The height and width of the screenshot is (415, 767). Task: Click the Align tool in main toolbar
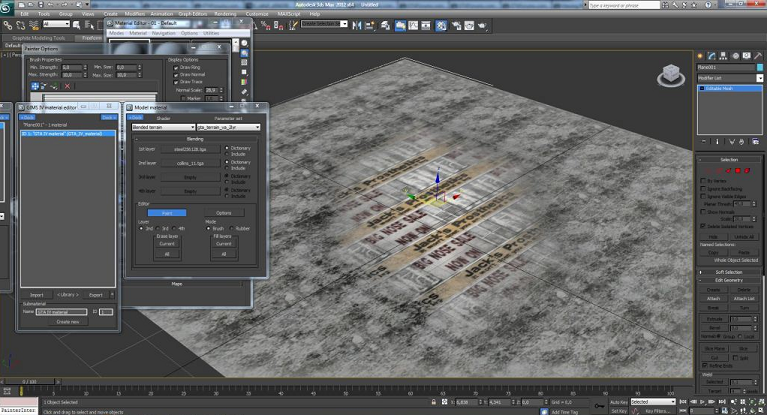pos(370,25)
